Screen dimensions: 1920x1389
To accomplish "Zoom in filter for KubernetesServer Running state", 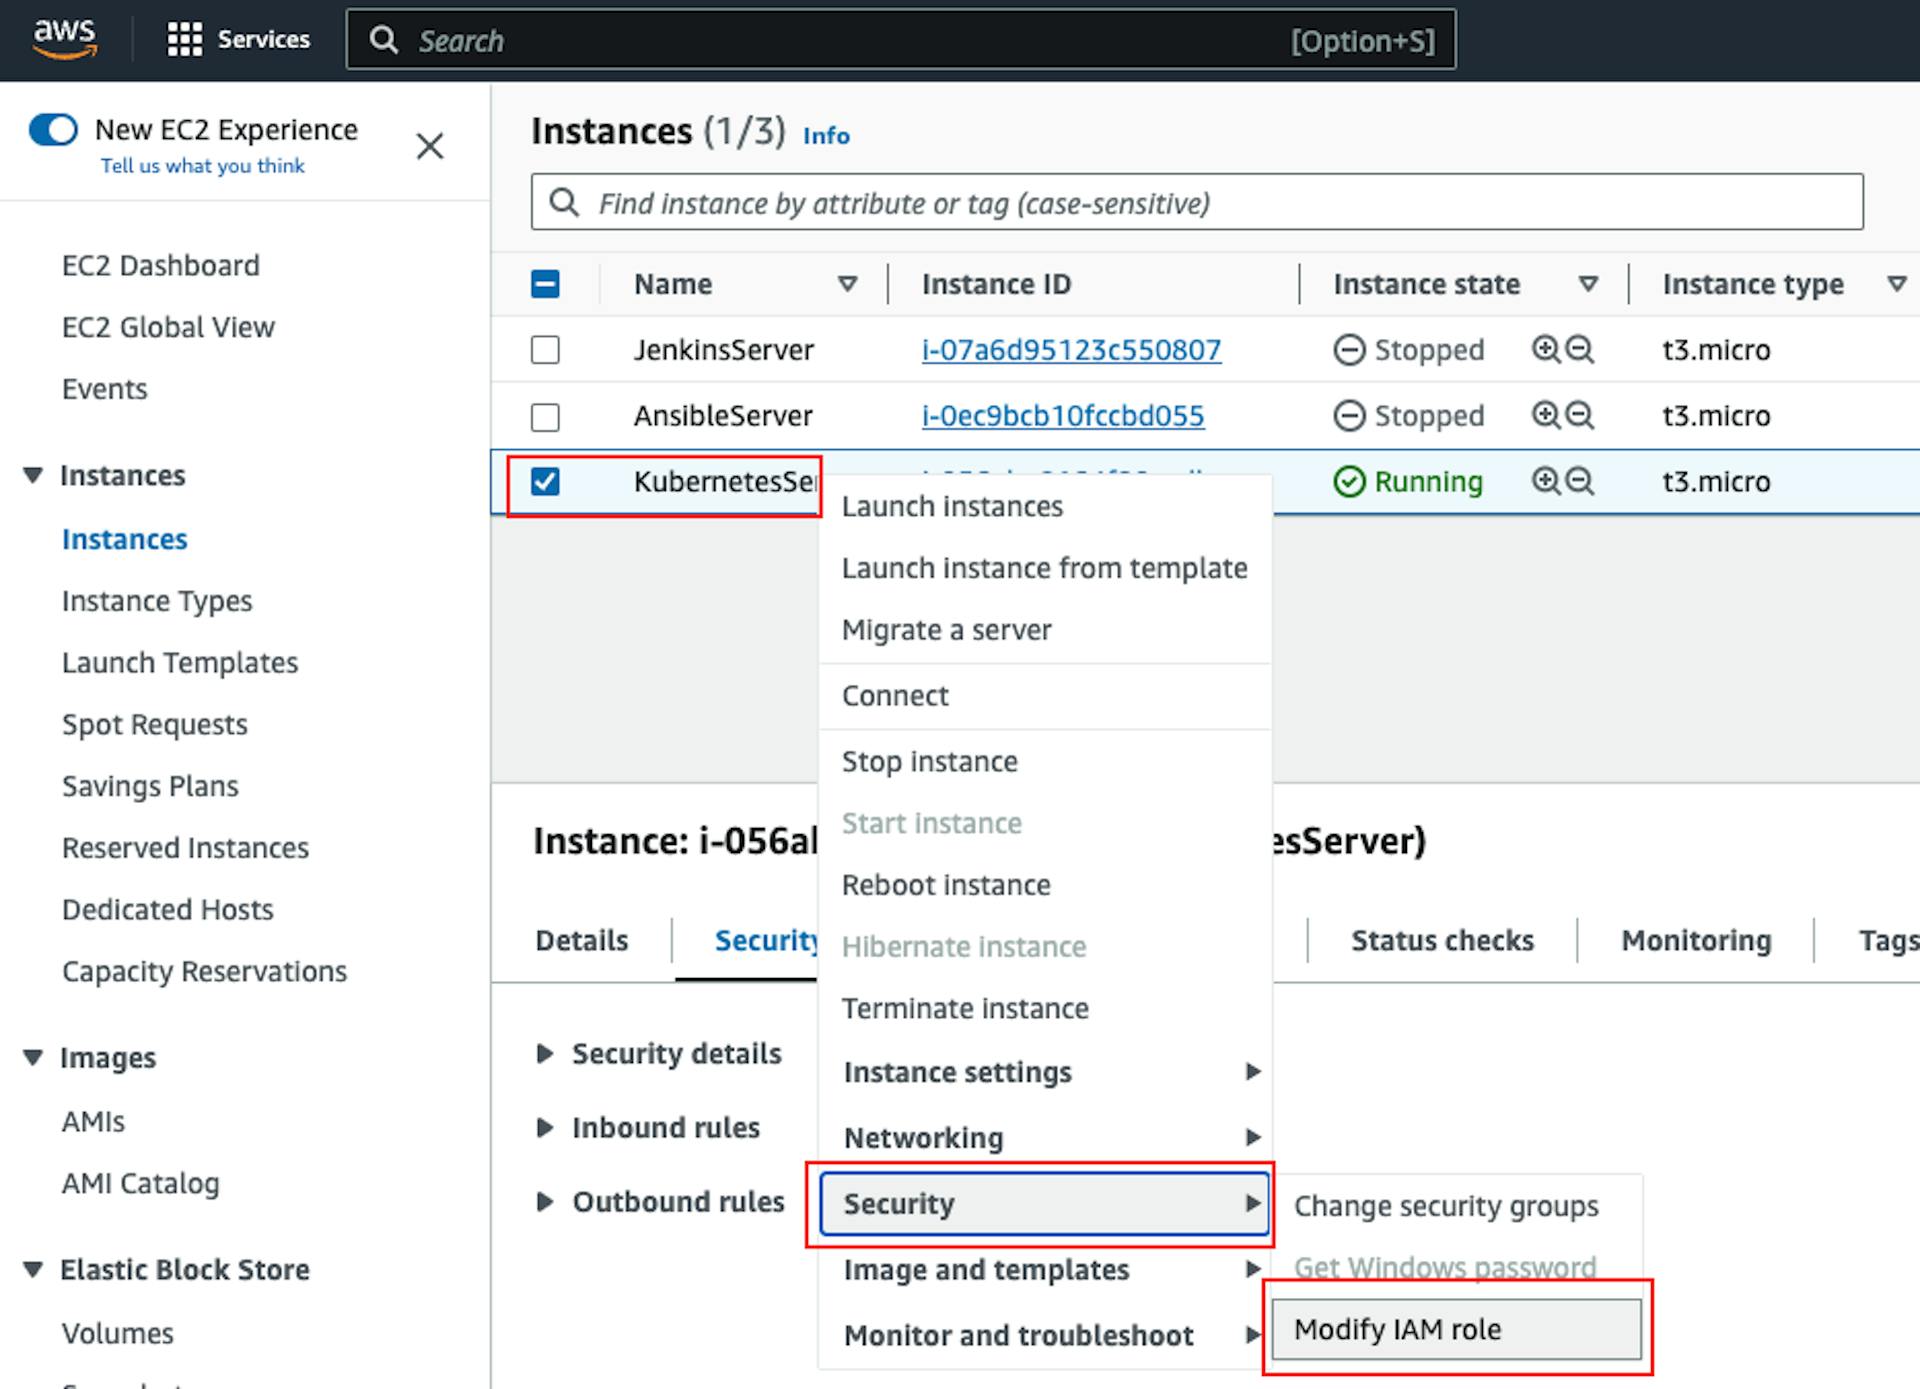I will (x=1546, y=481).
